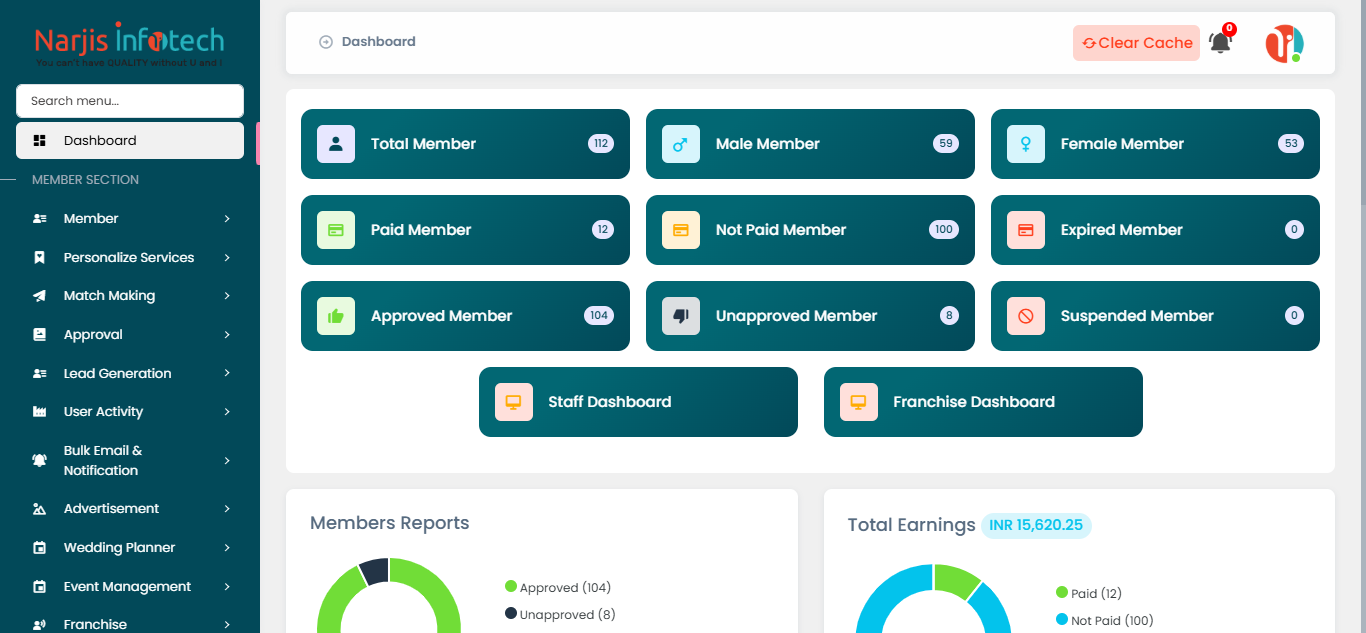The image size is (1366, 633).
Task: Click the Approved Member thumbs-up icon
Action: click(336, 316)
